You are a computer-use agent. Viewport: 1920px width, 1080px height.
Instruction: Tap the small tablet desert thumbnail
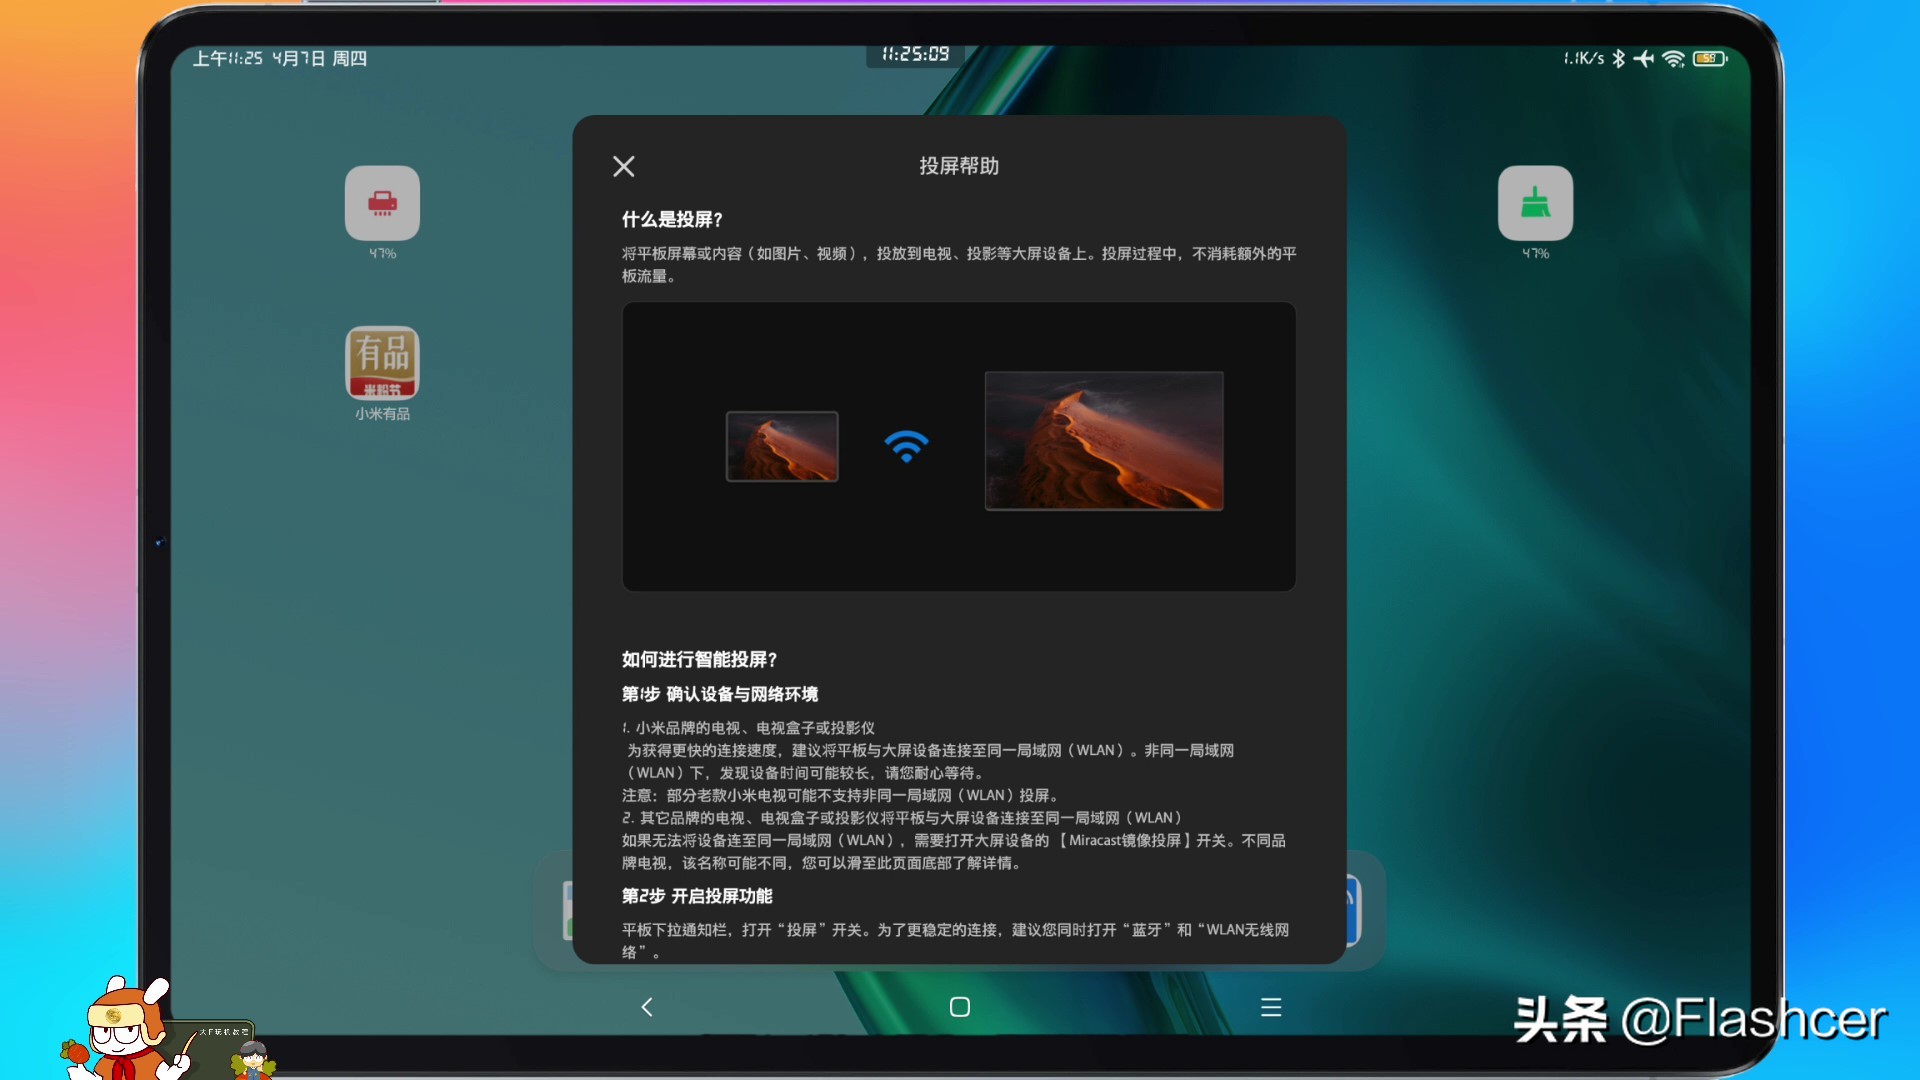[782, 446]
